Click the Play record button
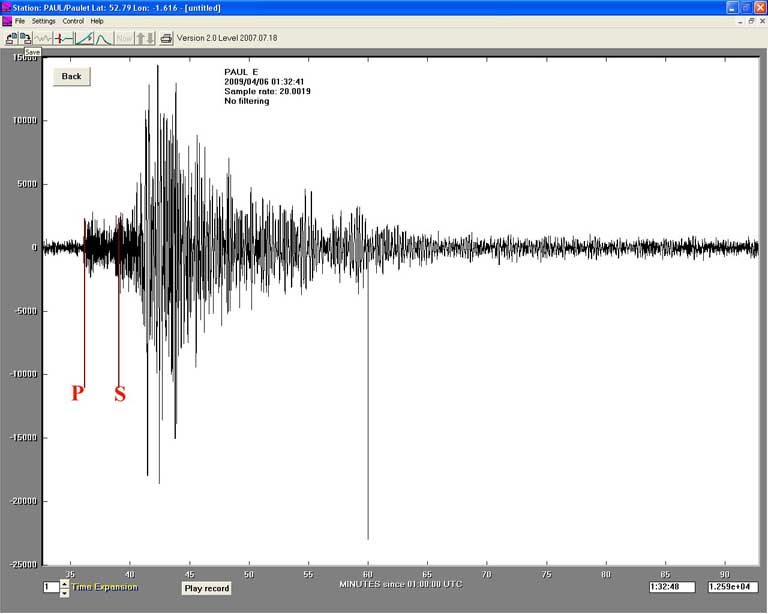Viewport: 768px width, 614px height. click(x=207, y=589)
